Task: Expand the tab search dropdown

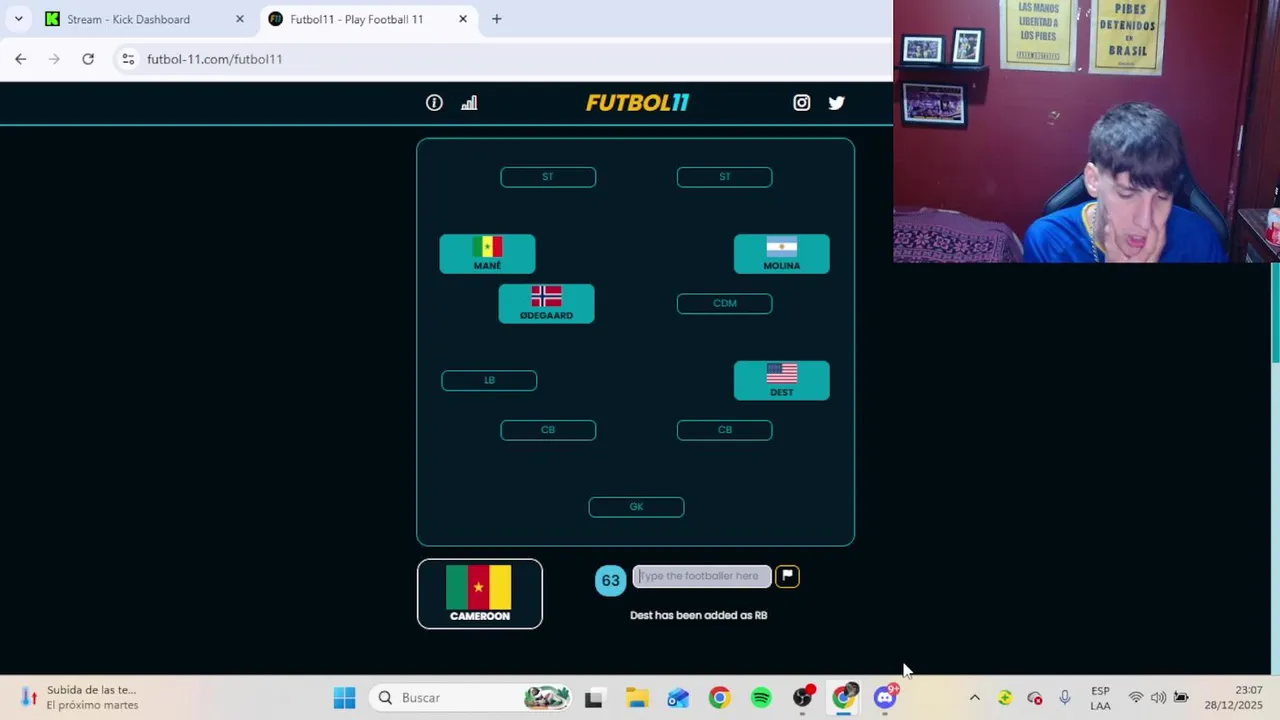Action: pos(18,19)
